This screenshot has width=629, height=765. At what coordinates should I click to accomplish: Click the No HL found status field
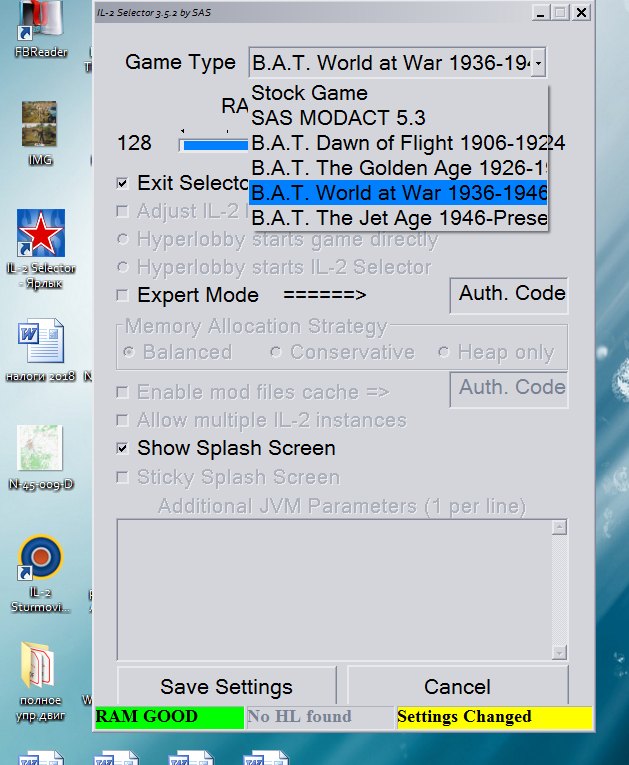320,717
